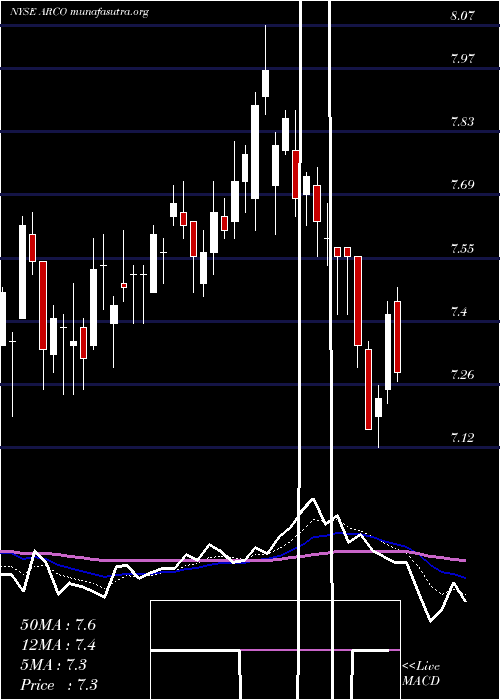
Task: Click the '5MA : 7.3' reading
Action: (54, 665)
